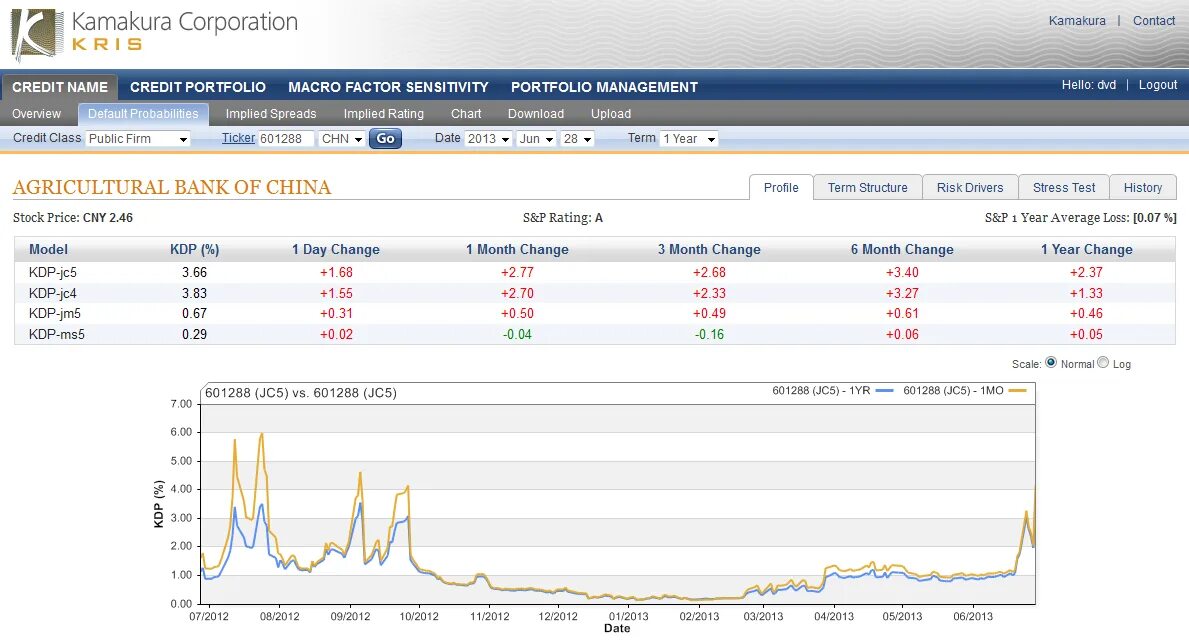Screen dimensions: 1189x641
Task: Click the 01/2013 date axis label
Action: [629, 616]
